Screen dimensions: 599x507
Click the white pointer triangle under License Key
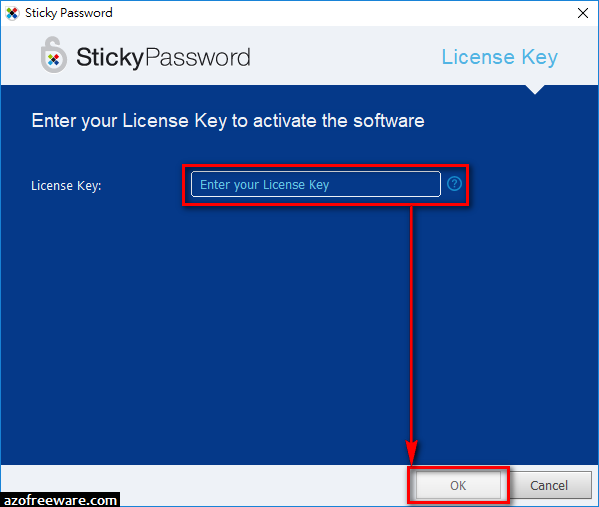coord(535,89)
